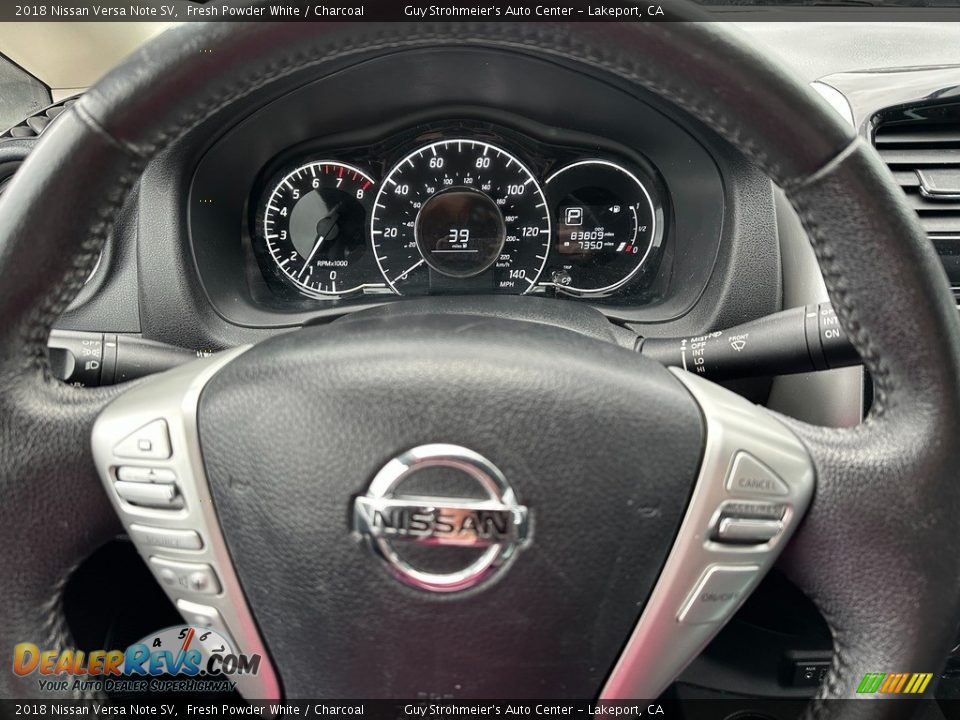This screenshot has width=960, height=720.
Task: Click the MPH label on speedometer
Action: tap(506, 285)
